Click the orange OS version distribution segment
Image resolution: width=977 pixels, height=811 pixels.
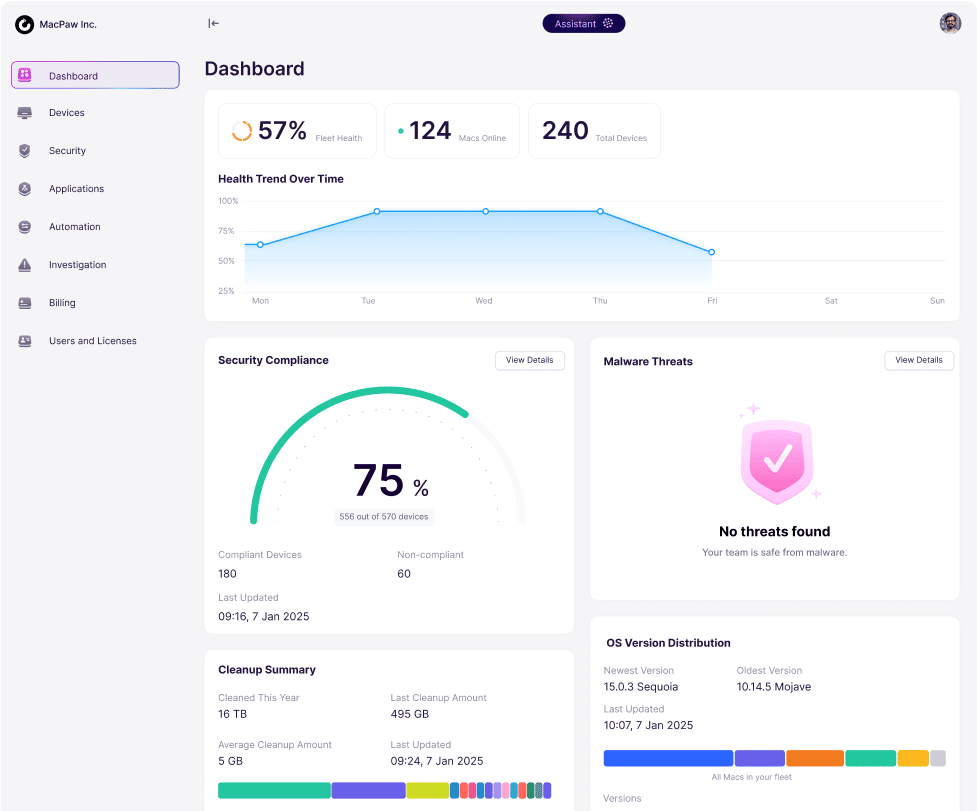814,758
